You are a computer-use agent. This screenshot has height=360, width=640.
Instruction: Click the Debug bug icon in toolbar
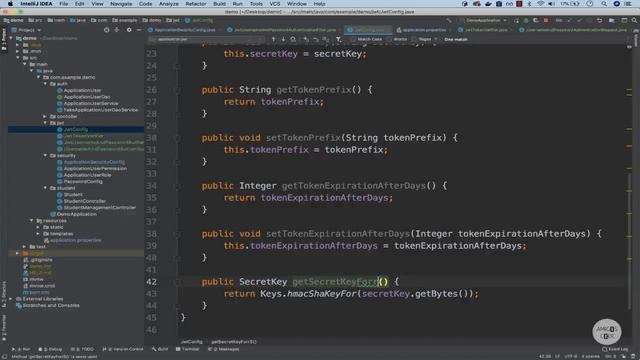526,20
